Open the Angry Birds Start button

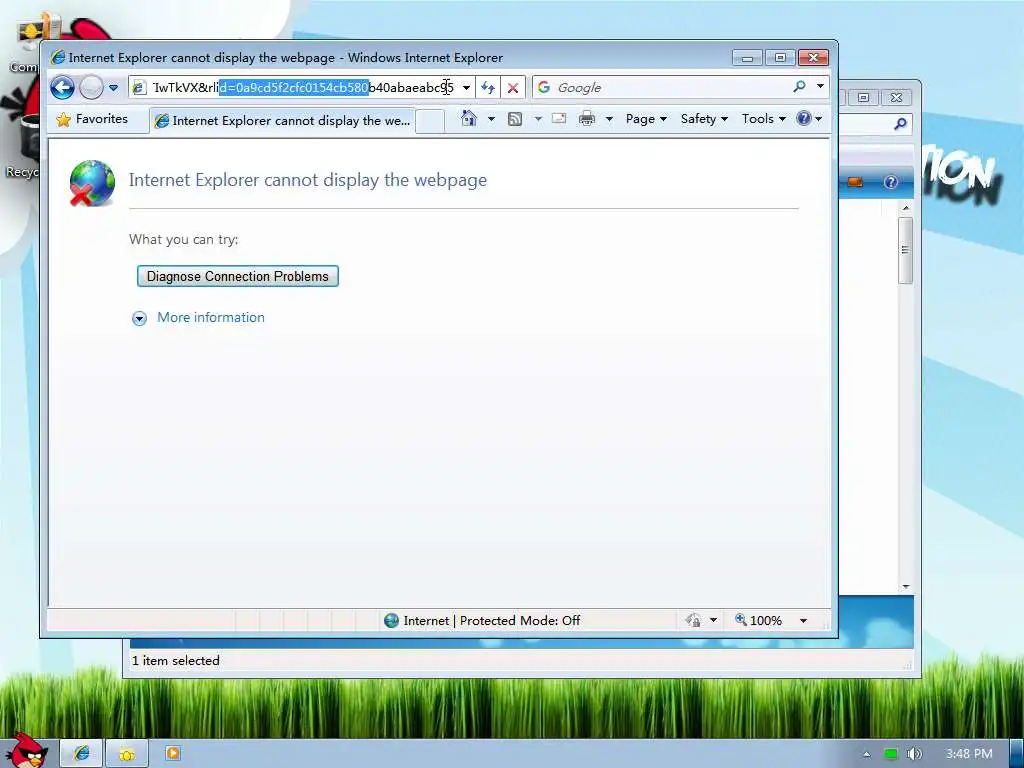point(26,750)
